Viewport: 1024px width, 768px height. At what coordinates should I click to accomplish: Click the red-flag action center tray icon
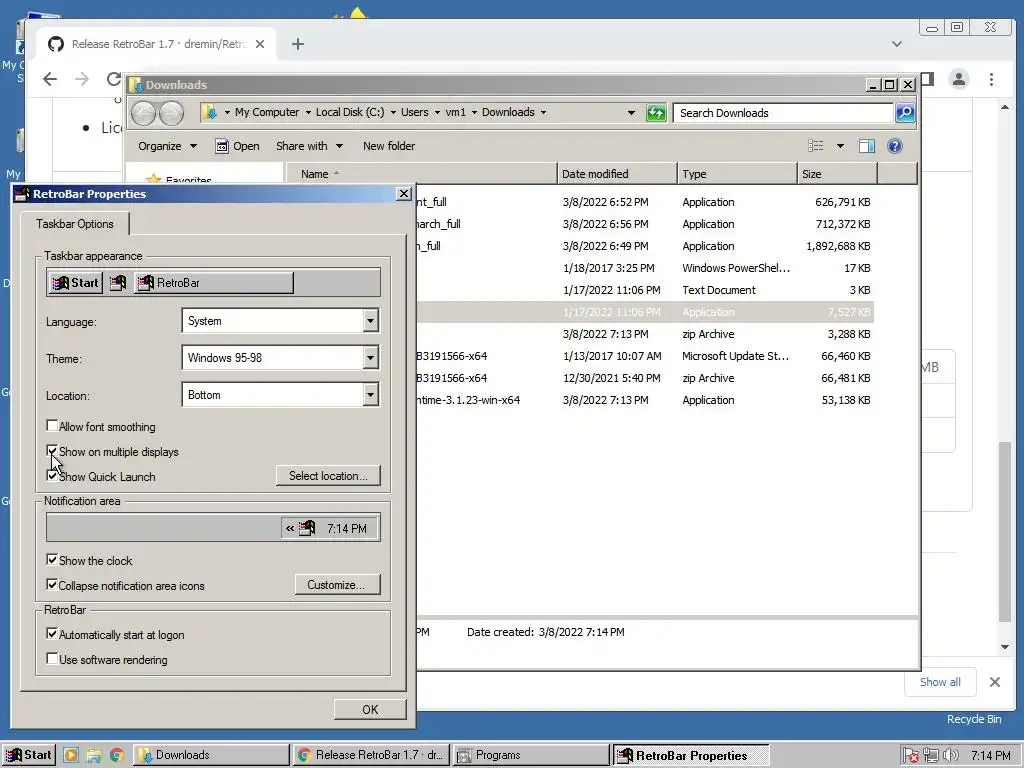(x=912, y=756)
